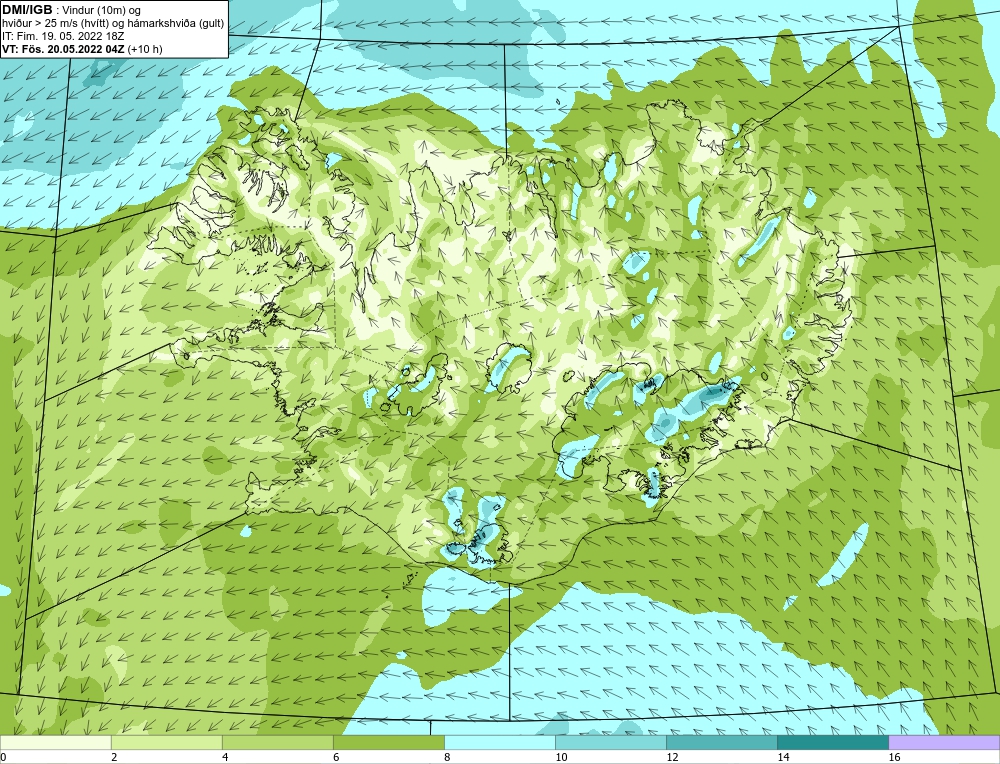Viewport: 1000px width, 764px height.
Task: Click the 4–6 m/s green legend swatch
Action: pyautogui.click(x=277, y=742)
